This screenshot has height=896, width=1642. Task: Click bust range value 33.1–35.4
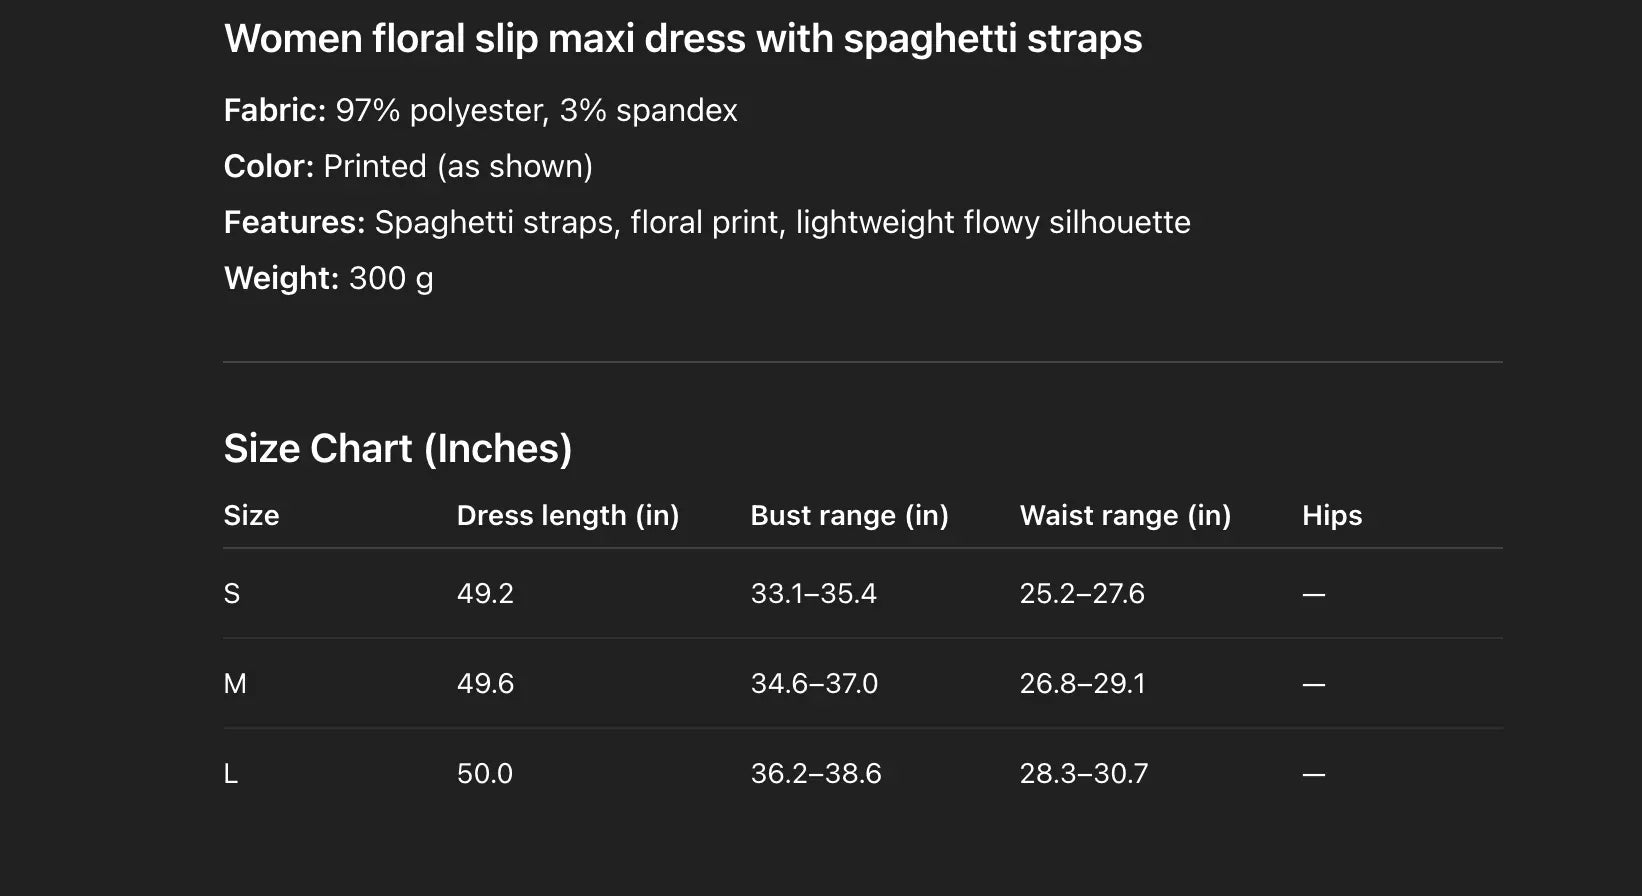(x=813, y=594)
